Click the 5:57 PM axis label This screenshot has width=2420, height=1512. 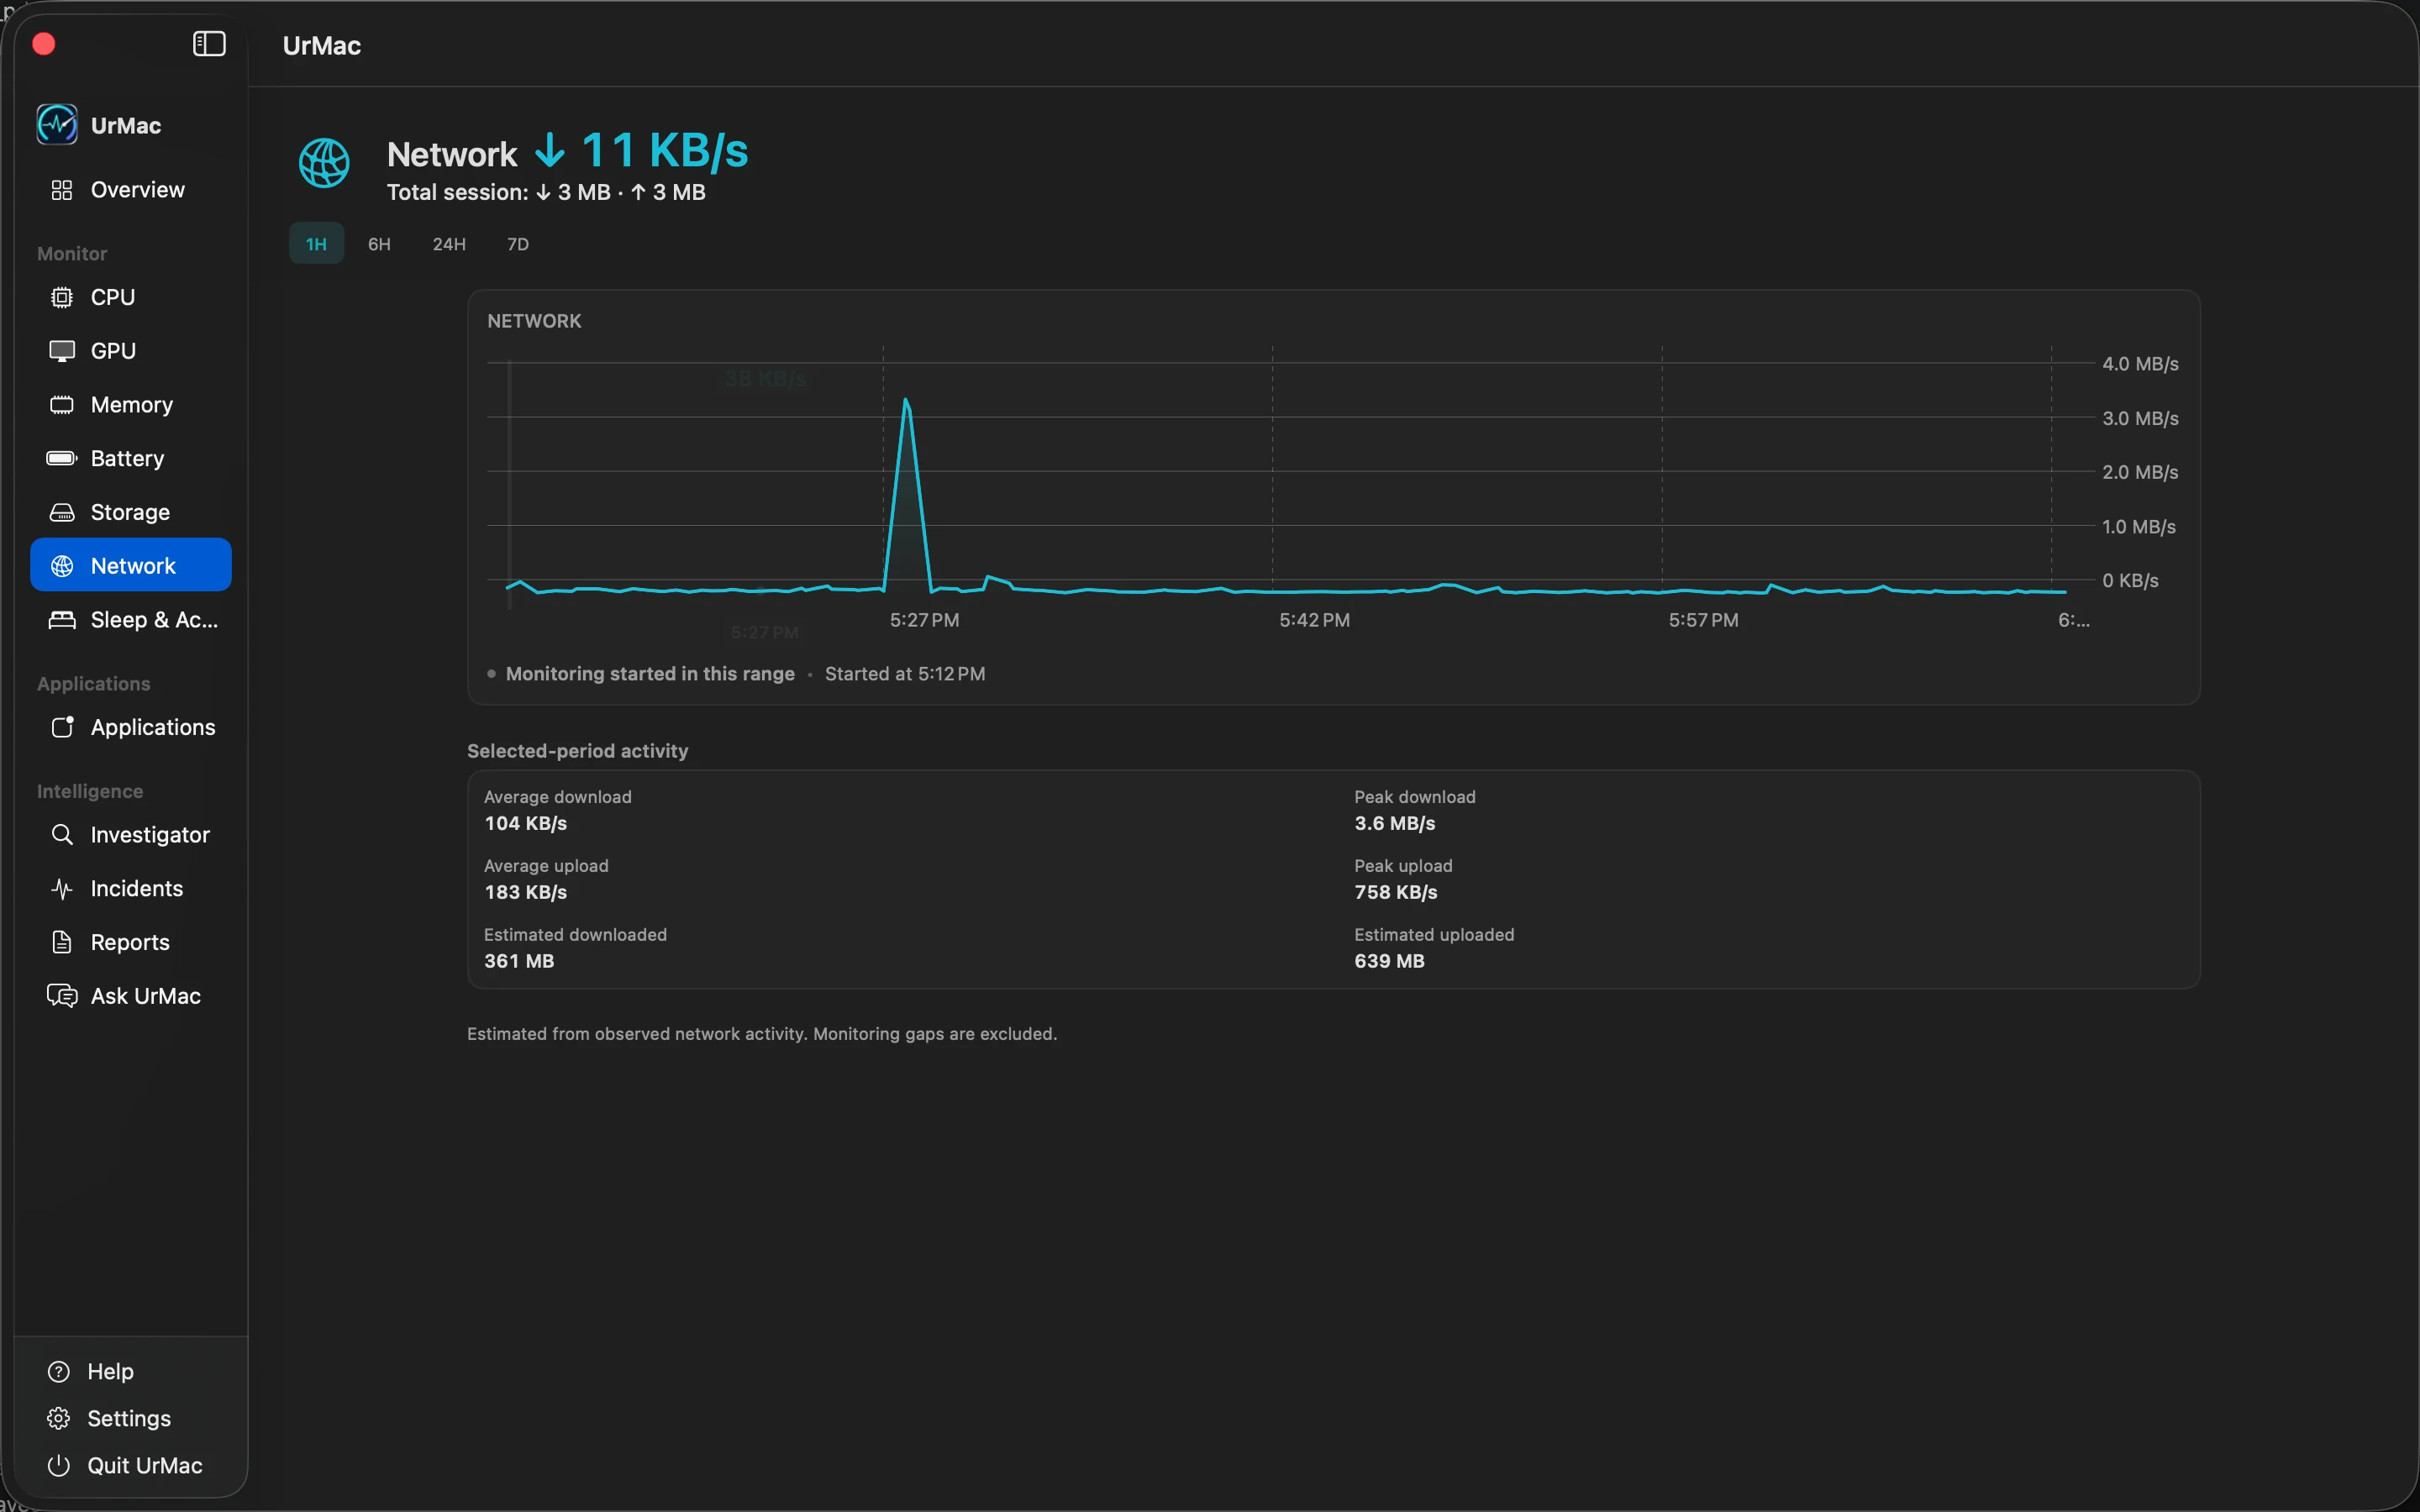[x=1703, y=620]
